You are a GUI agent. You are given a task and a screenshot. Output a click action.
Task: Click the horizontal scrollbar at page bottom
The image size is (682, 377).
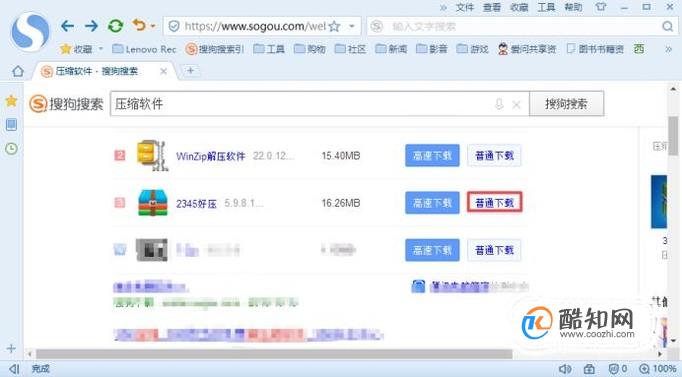274,354
